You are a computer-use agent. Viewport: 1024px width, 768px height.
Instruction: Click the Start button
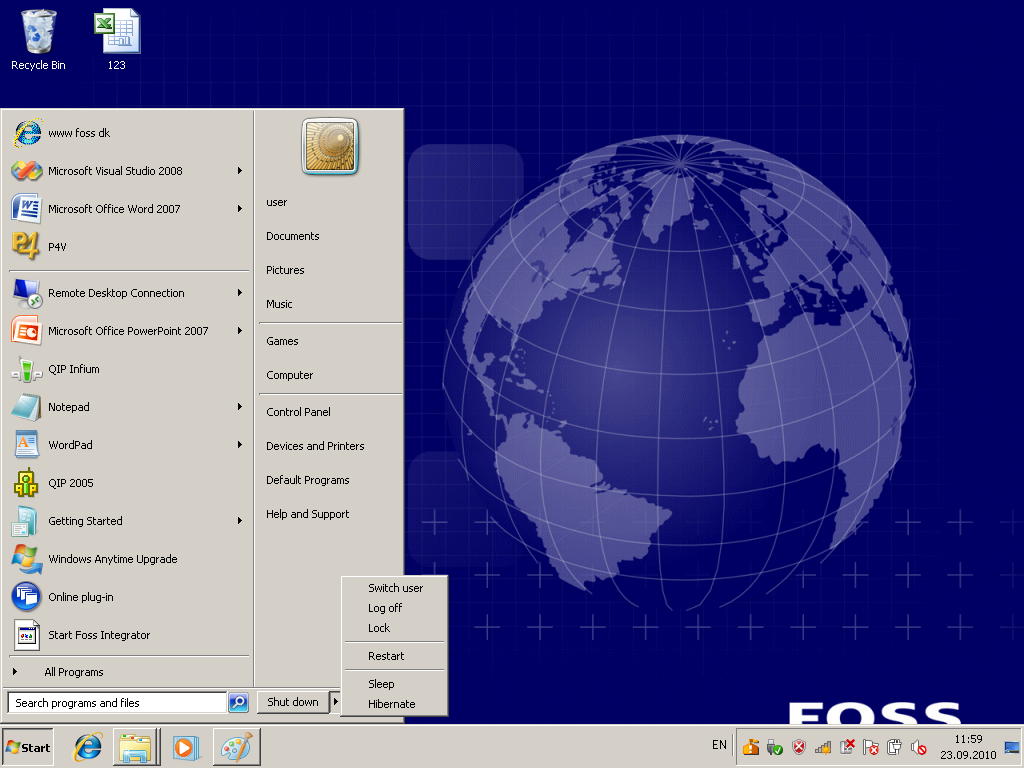point(27,747)
